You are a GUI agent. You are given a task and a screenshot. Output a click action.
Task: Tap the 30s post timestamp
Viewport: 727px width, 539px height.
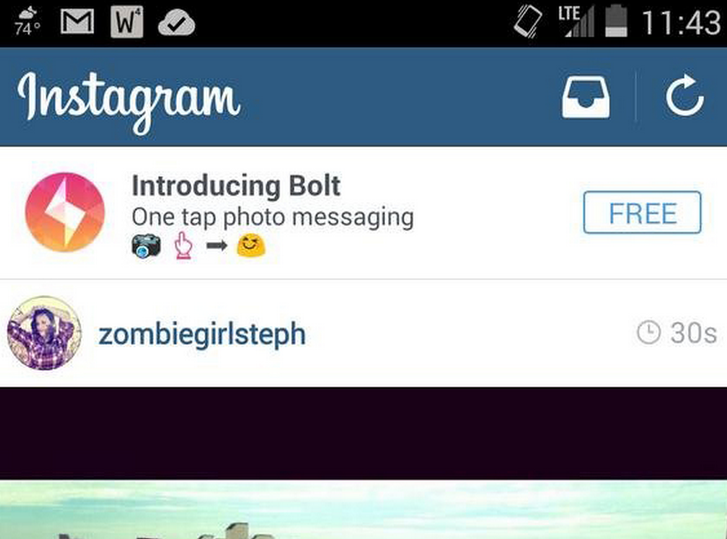(x=694, y=333)
